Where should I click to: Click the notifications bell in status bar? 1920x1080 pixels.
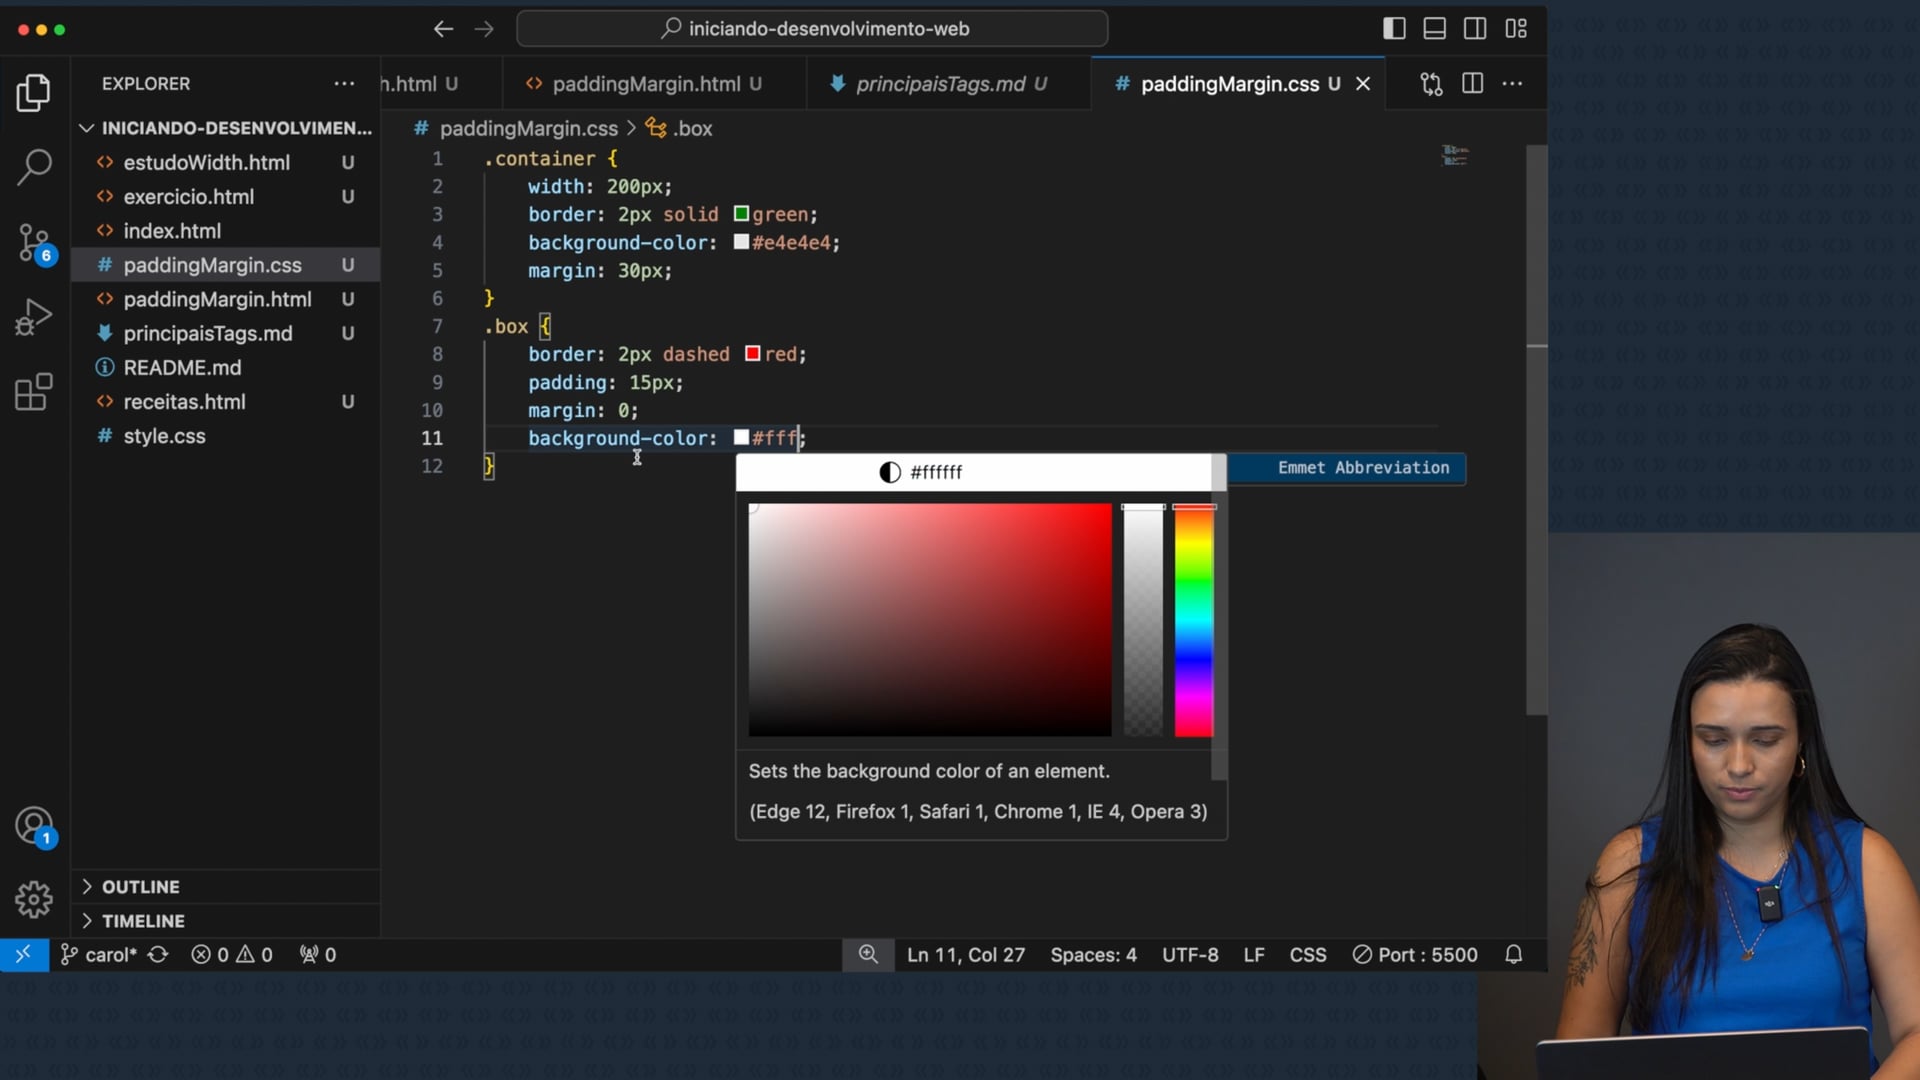(1513, 955)
